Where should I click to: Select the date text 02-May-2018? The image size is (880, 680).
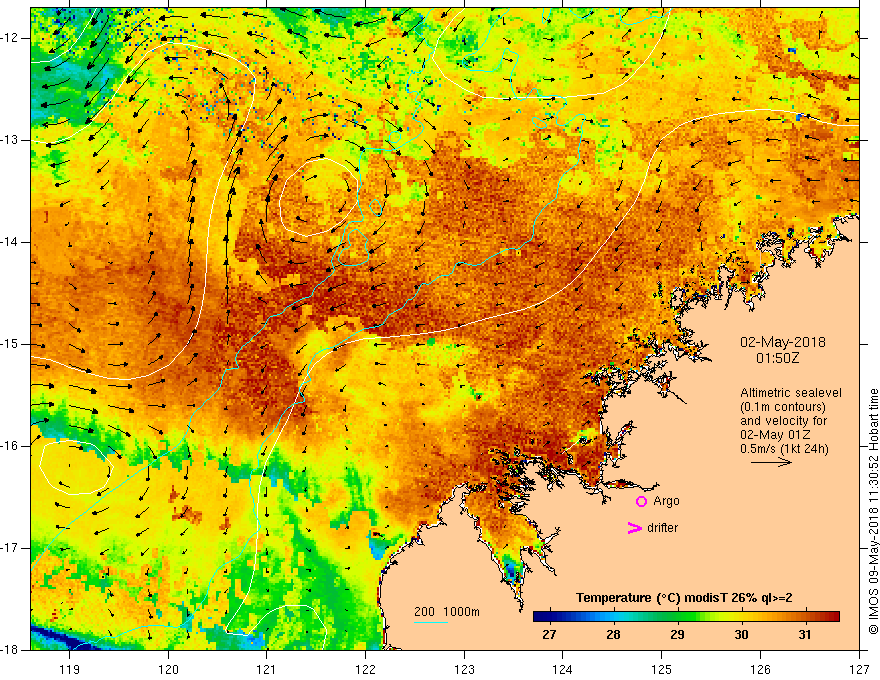pyautogui.click(x=782, y=342)
